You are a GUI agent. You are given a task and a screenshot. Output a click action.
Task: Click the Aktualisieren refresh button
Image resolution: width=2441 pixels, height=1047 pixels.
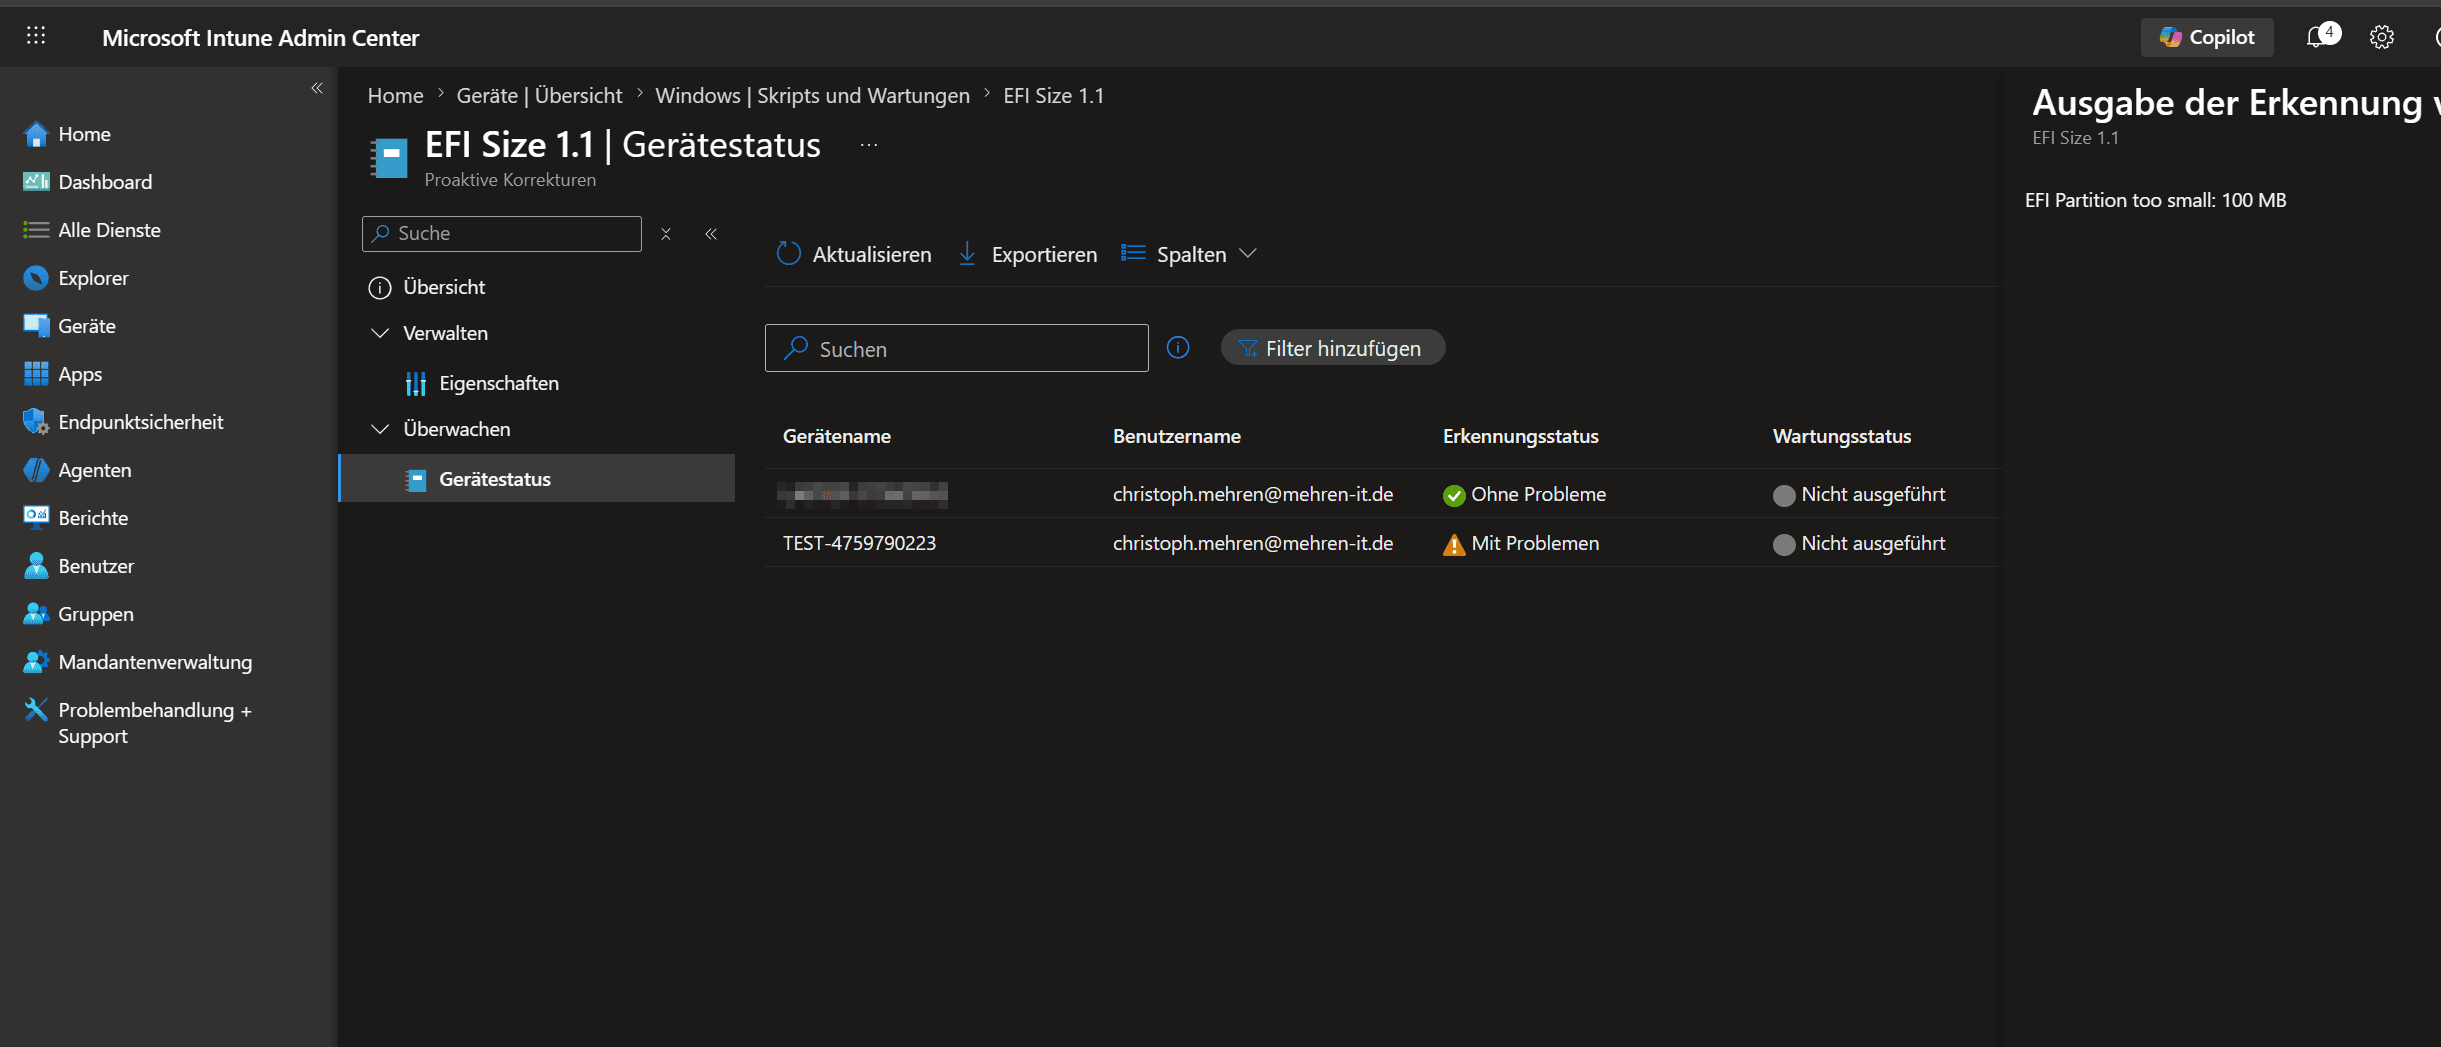point(853,255)
